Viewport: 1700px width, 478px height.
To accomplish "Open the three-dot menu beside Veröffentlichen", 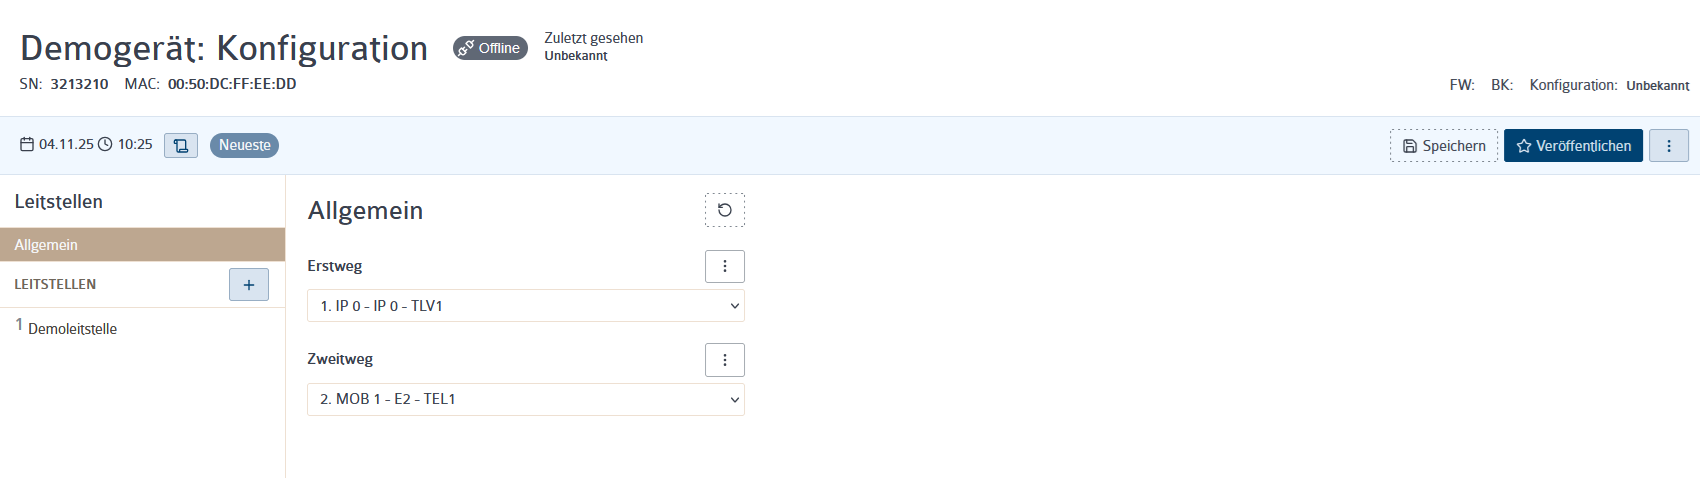I will pyautogui.click(x=1669, y=146).
